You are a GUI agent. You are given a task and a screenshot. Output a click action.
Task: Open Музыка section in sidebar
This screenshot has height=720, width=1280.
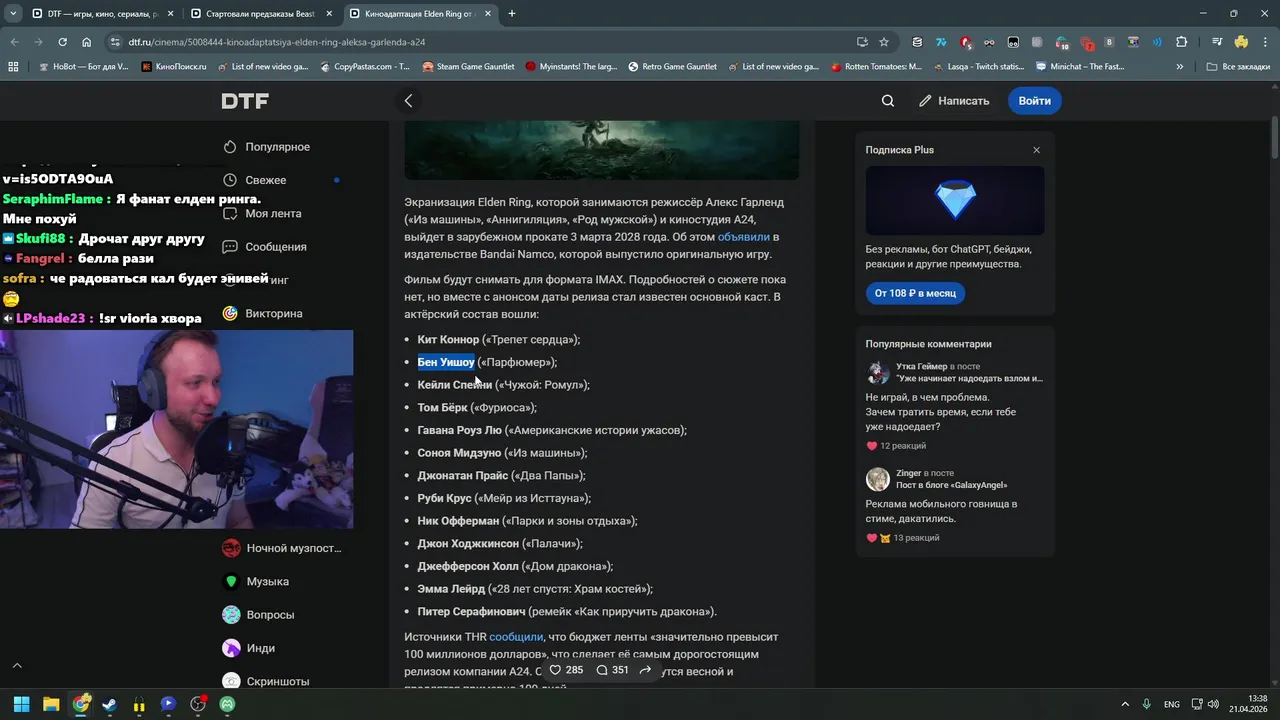click(256, 581)
